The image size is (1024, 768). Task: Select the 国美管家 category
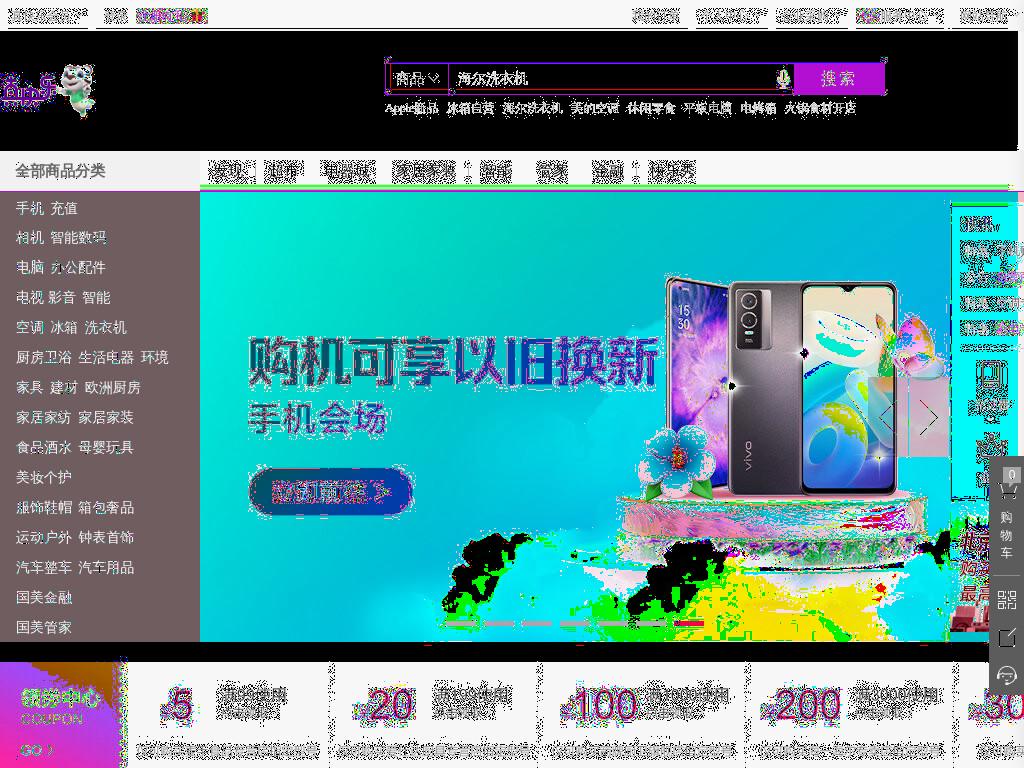[44, 628]
